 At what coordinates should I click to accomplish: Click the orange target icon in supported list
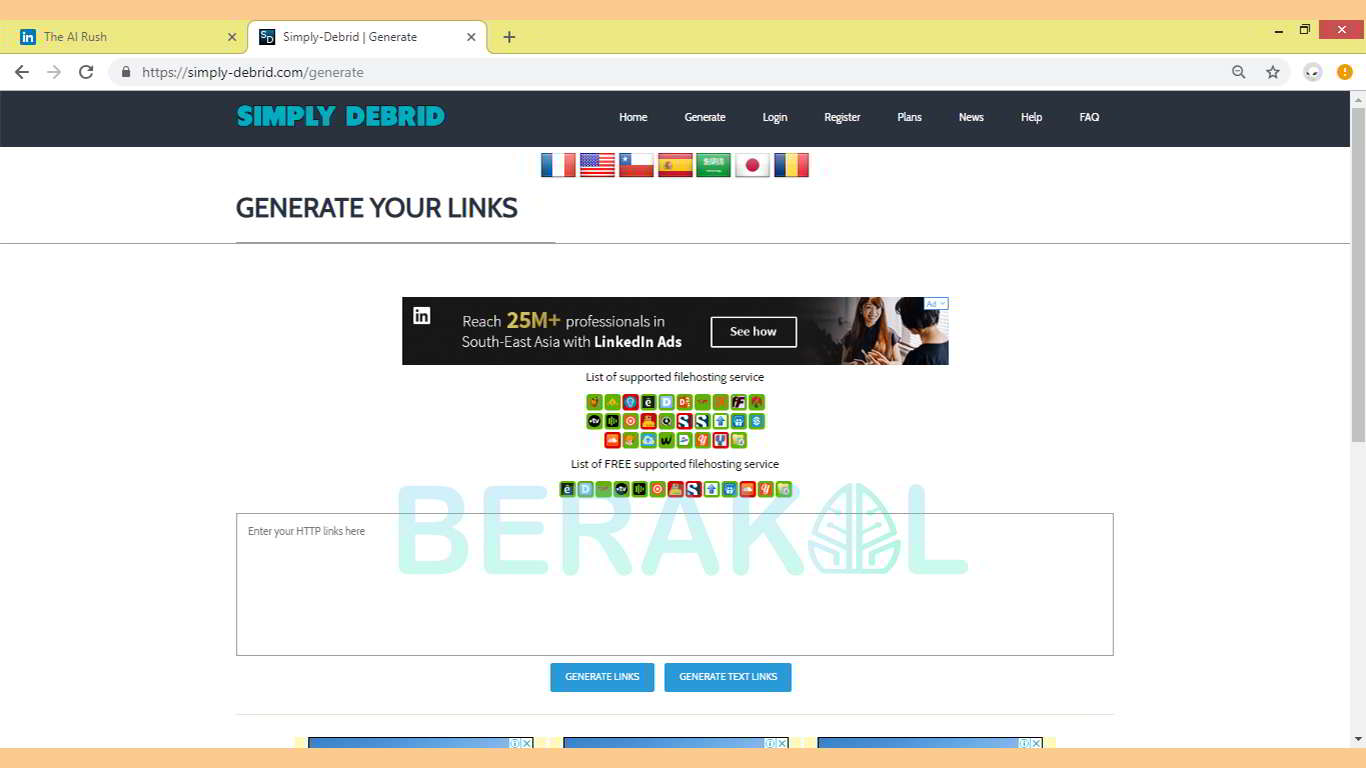[630, 421]
